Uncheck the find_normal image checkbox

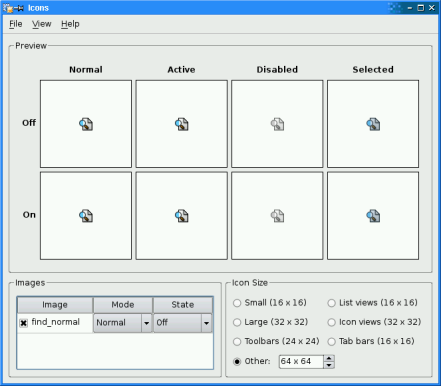(x=23, y=323)
